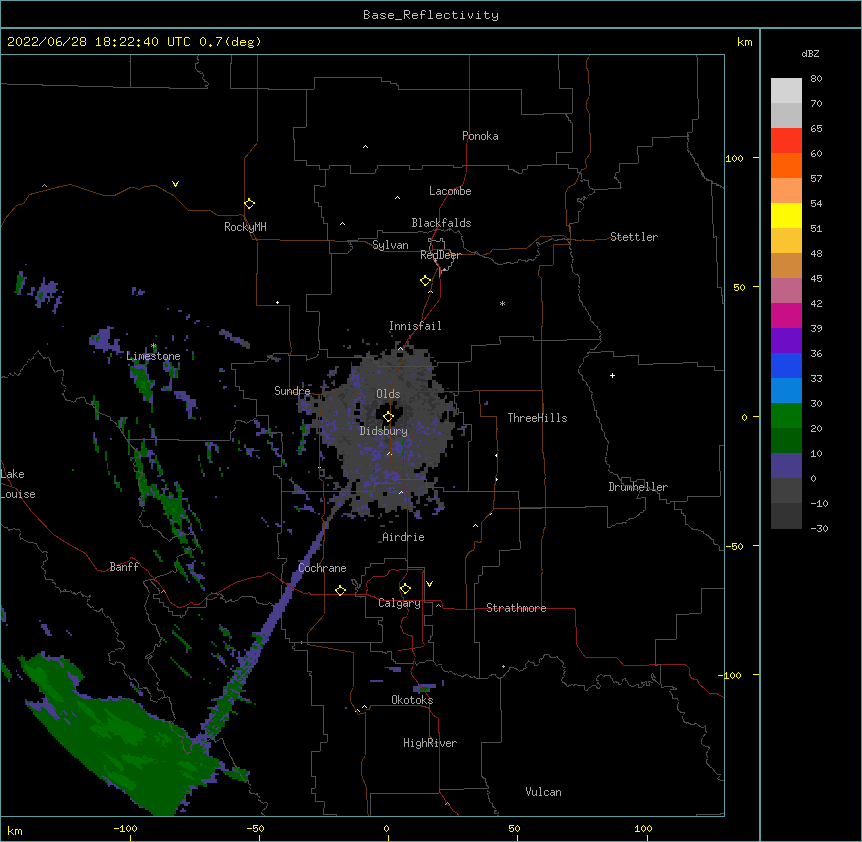Select the RedDeer city label
Viewport: 862px width, 842px height.
pyautogui.click(x=440, y=255)
